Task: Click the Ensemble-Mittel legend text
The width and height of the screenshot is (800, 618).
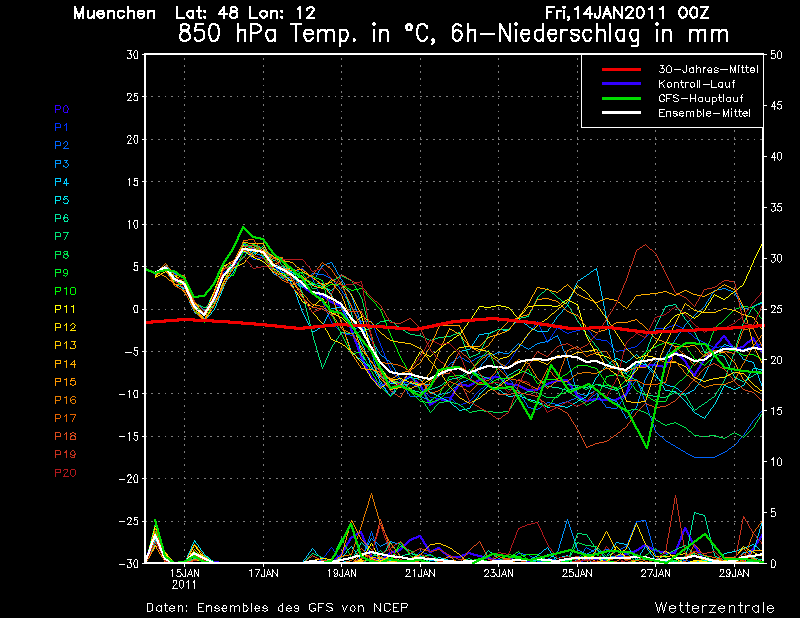Action: point(704,113)
